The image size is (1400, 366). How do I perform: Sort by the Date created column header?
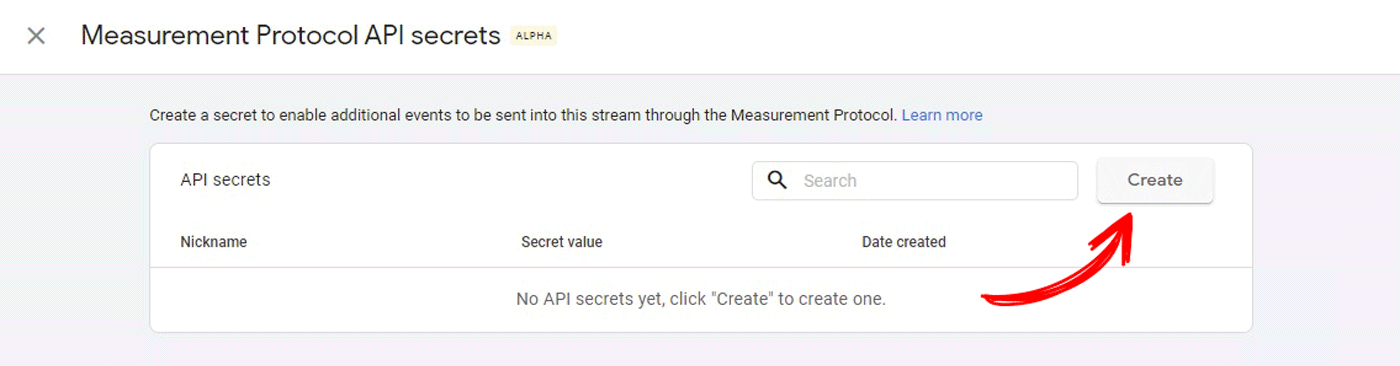tap(904, 242)
